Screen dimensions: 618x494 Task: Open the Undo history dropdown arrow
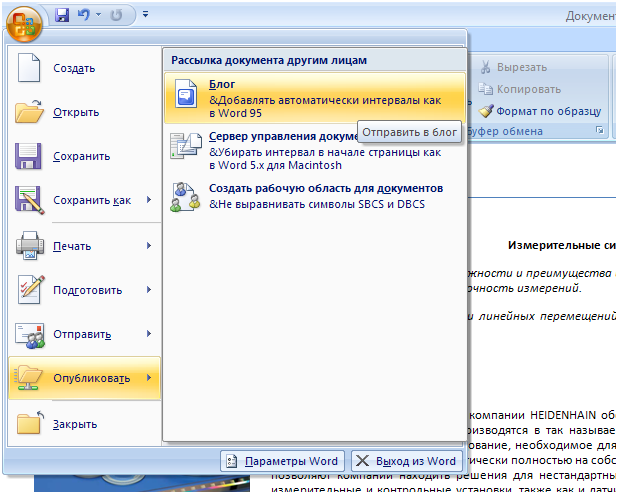[99, 15]
